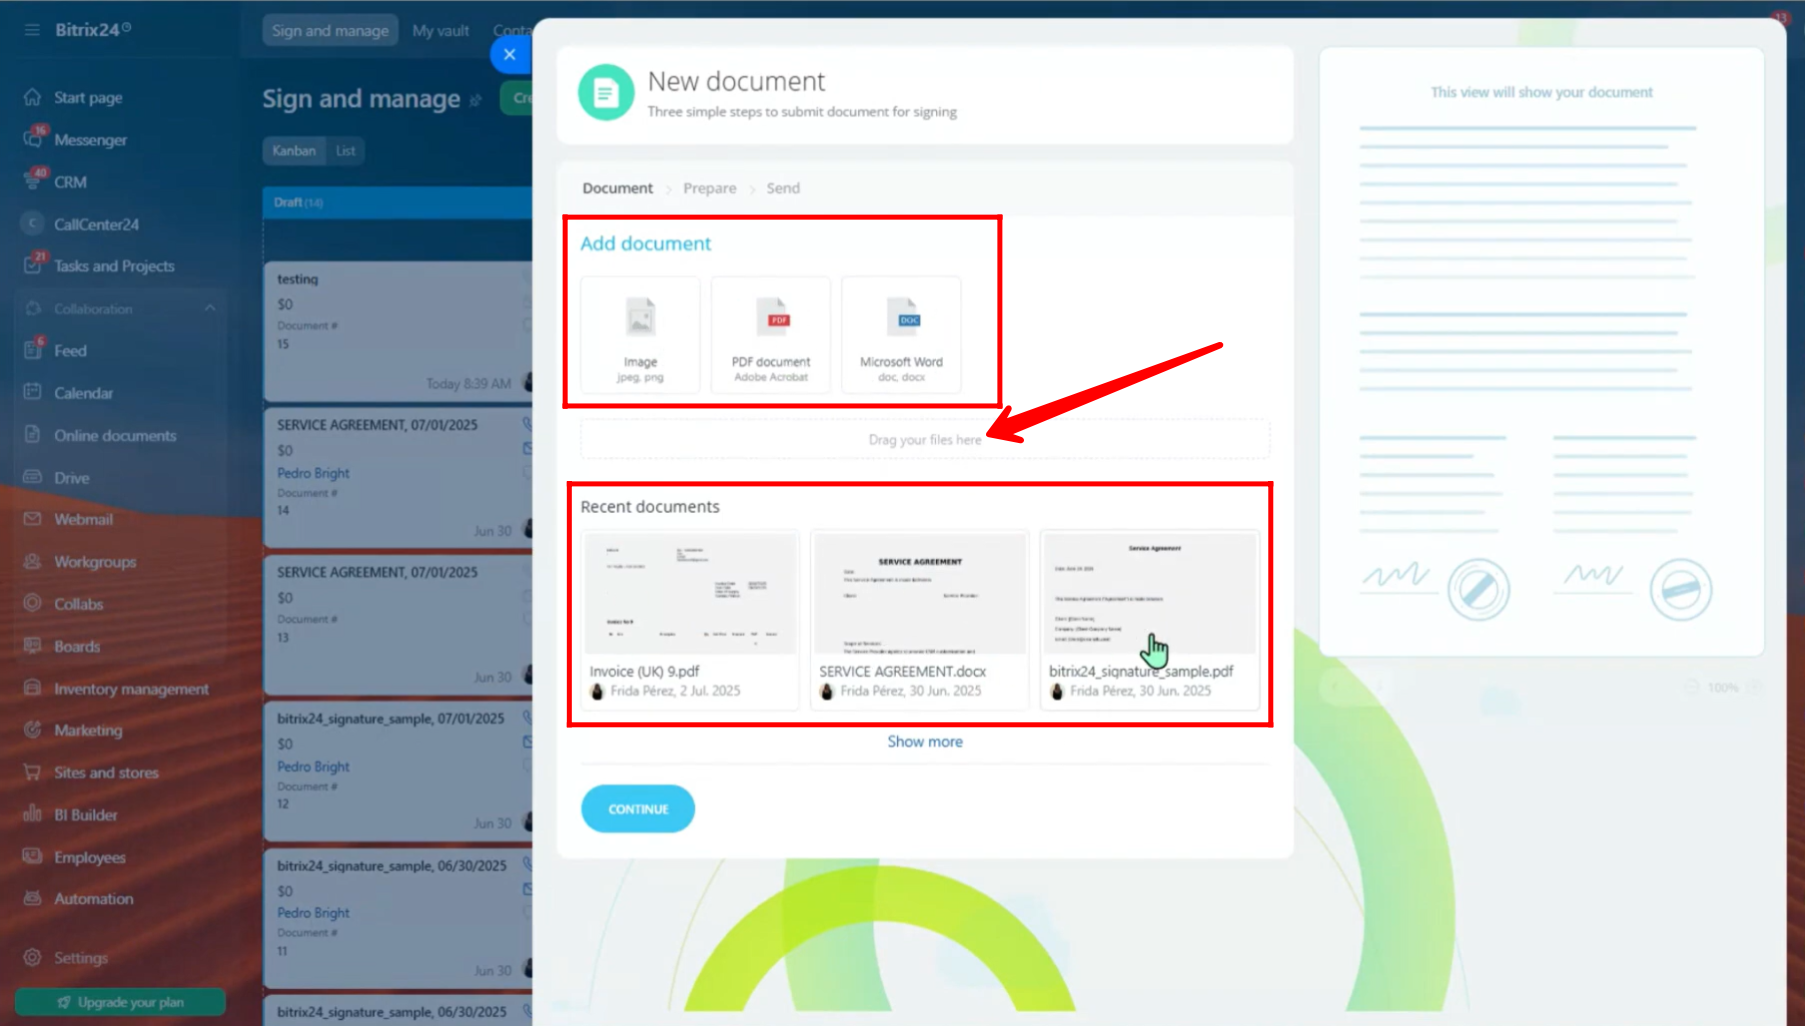Click the CONTINUE button

pos(638,808)
